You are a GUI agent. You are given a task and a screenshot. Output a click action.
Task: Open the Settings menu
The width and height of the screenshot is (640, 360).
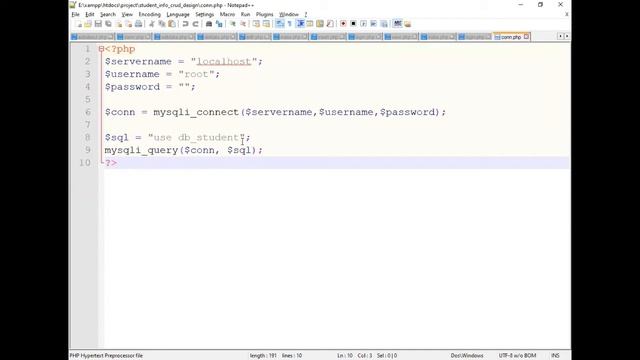click(204, 14)
